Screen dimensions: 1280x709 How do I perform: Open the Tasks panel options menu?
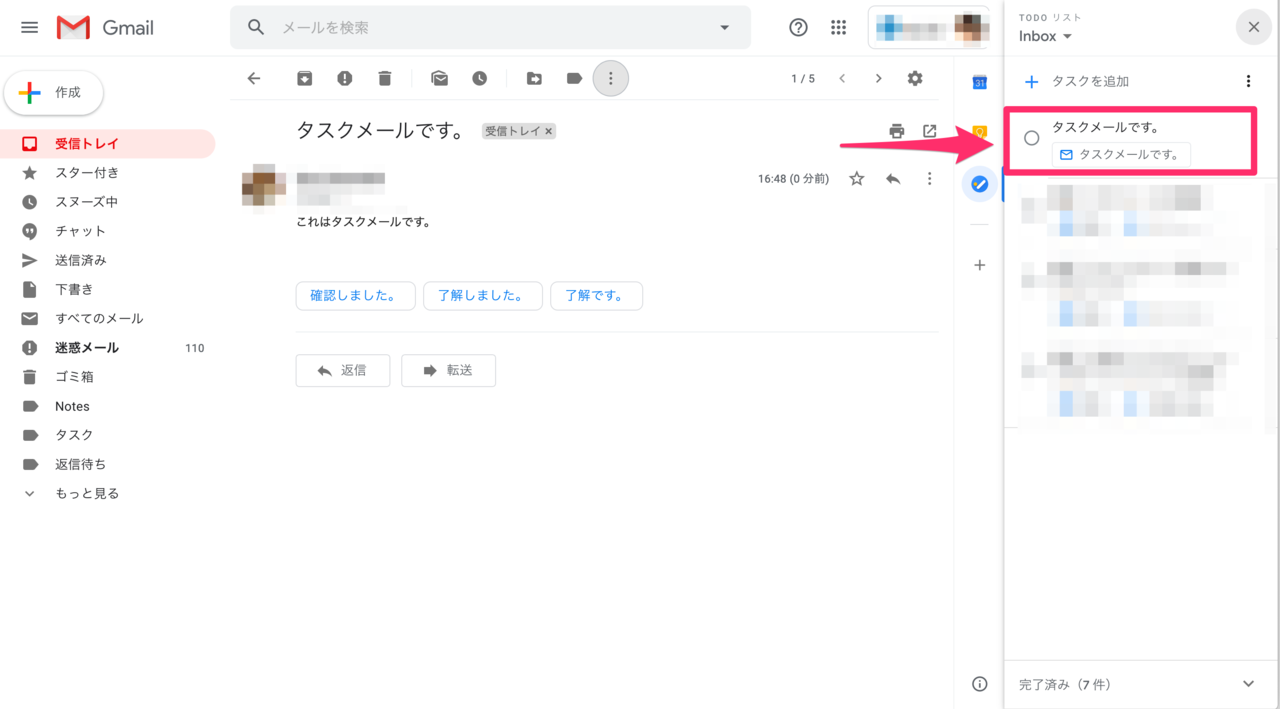(1247, 82)
